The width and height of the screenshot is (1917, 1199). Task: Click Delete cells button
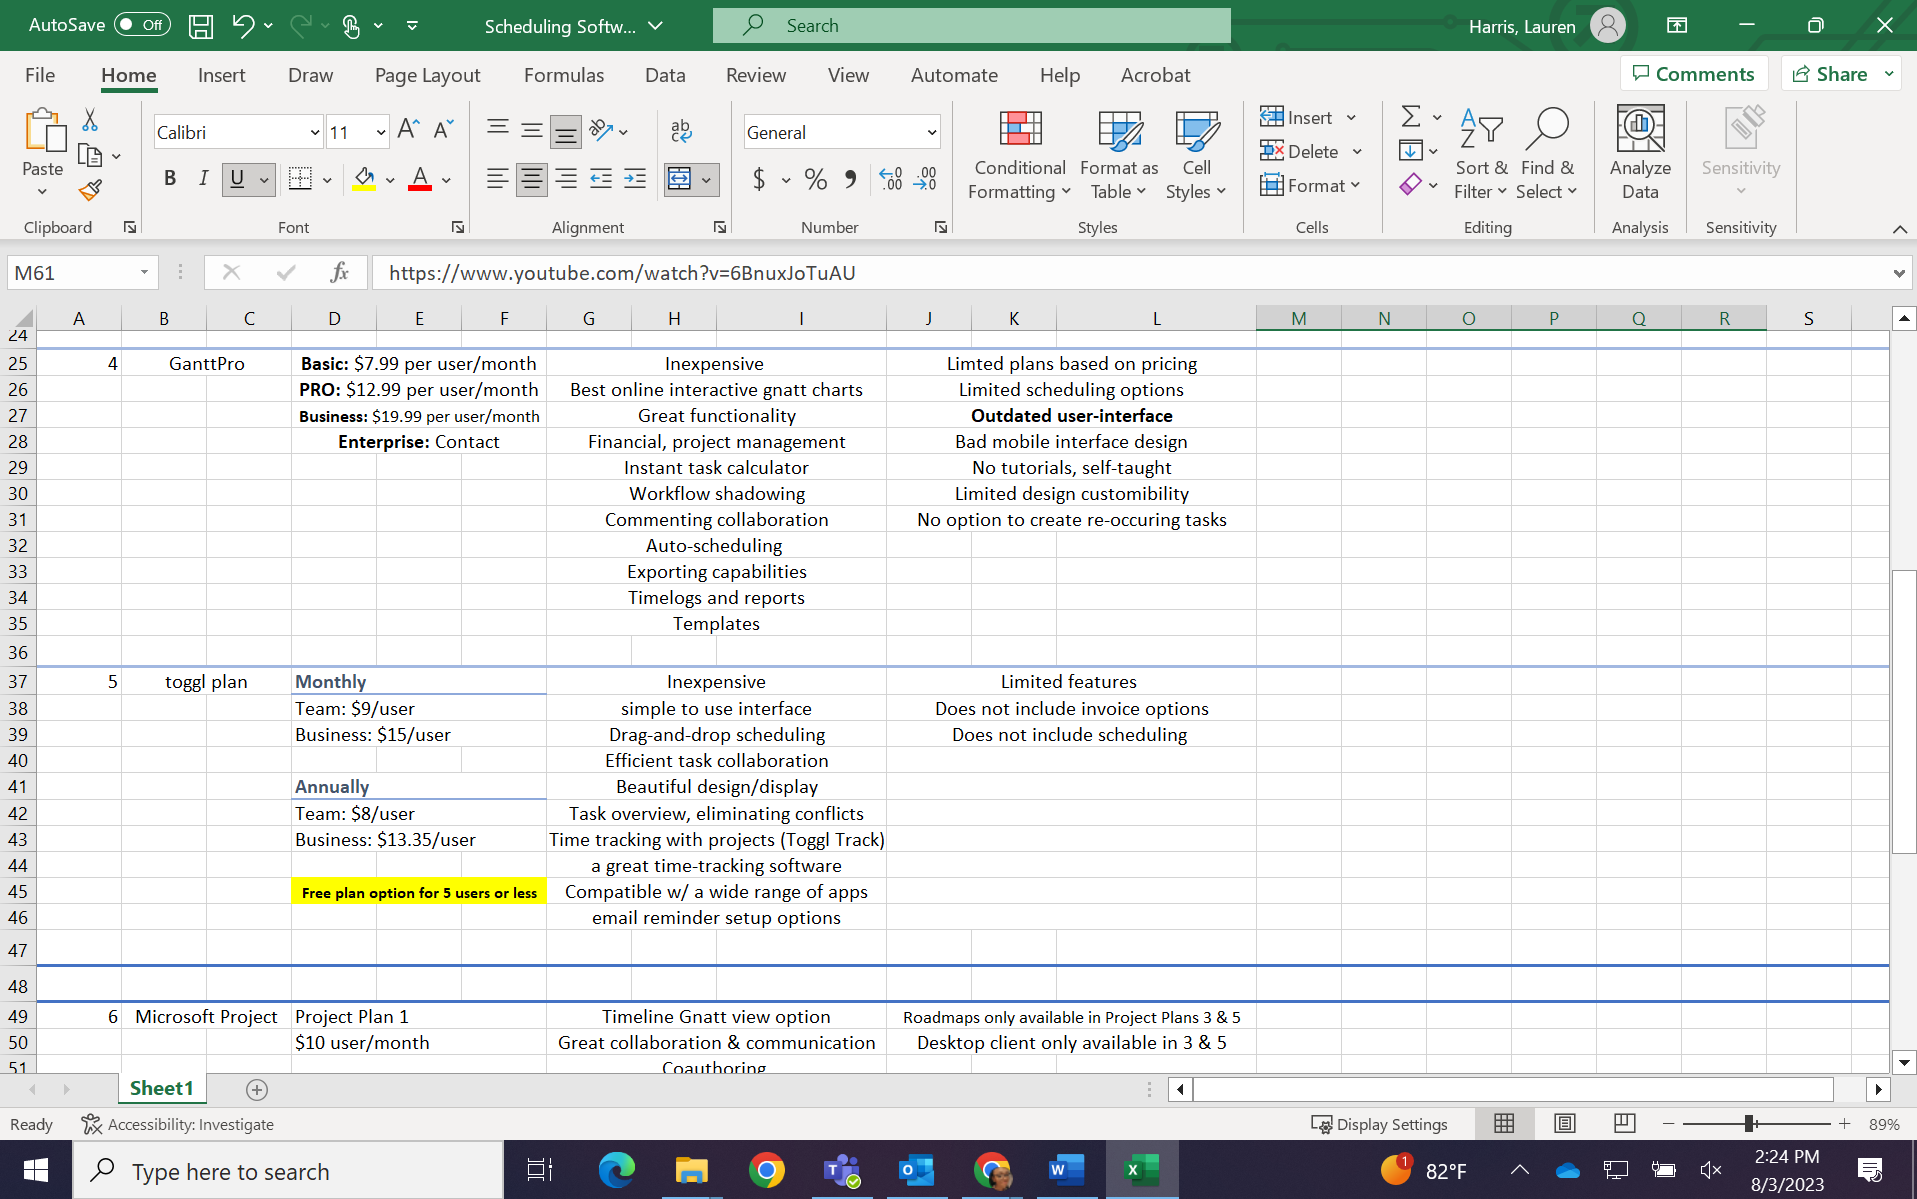pyautogui.click(x=1300, y=151)
